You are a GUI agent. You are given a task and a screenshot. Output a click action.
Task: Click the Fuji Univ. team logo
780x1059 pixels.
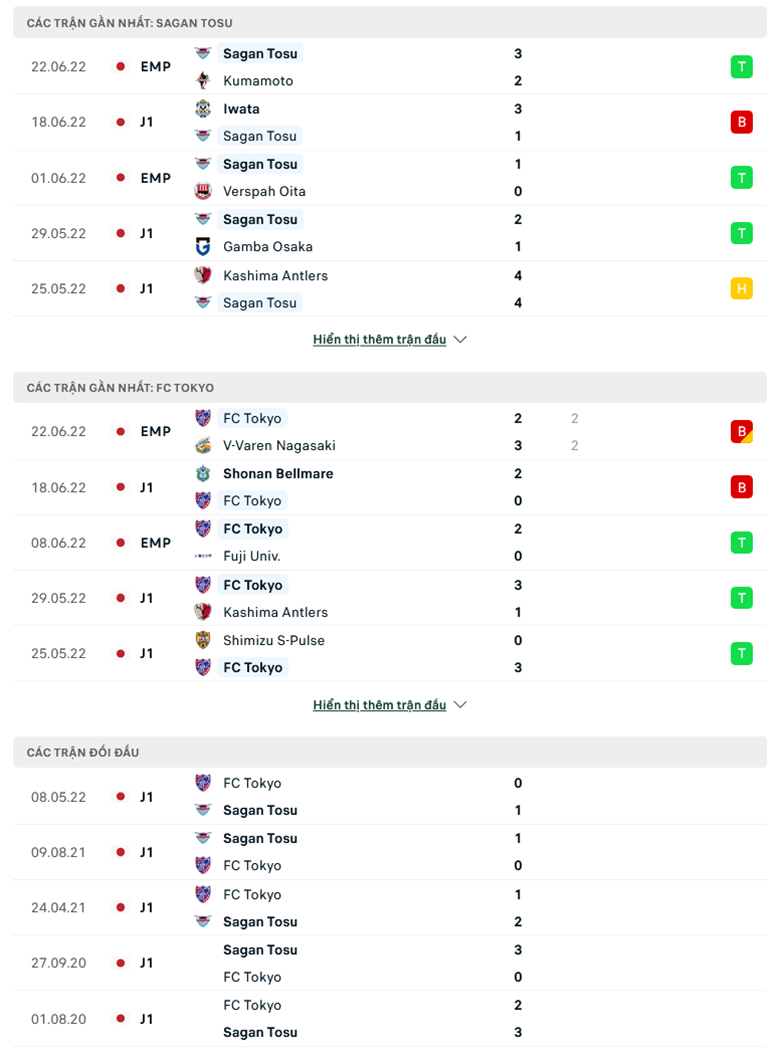point(203,556)
